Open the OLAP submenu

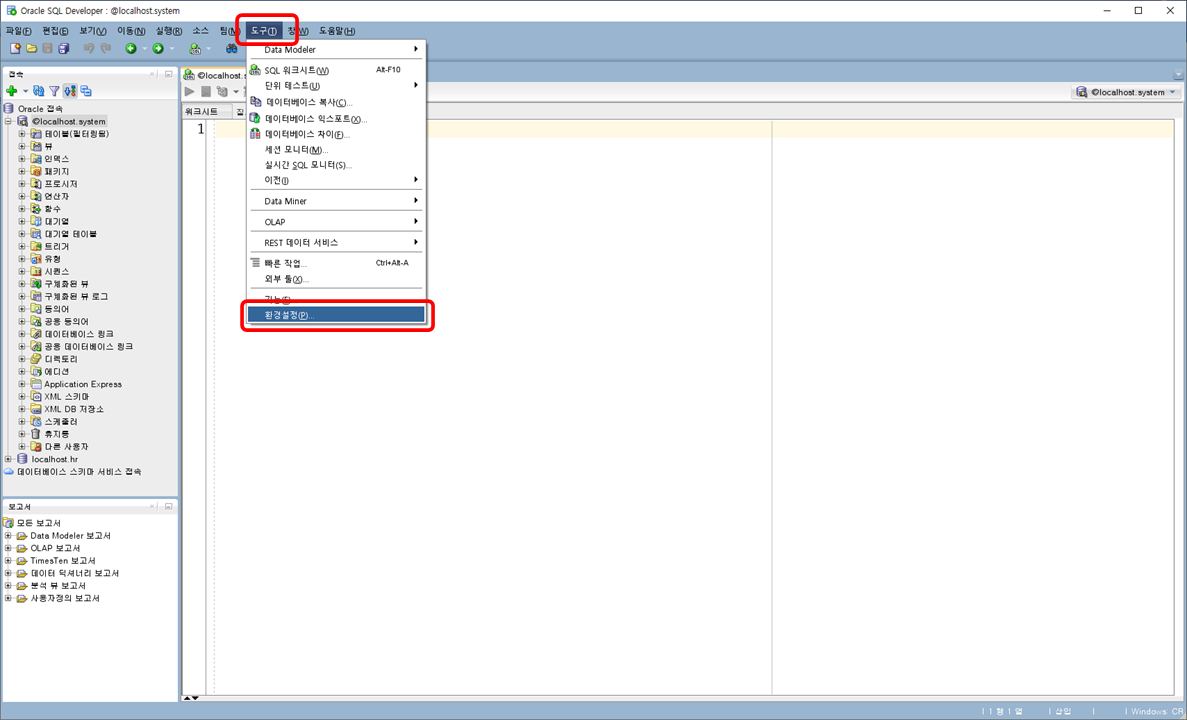pos(337,222)
